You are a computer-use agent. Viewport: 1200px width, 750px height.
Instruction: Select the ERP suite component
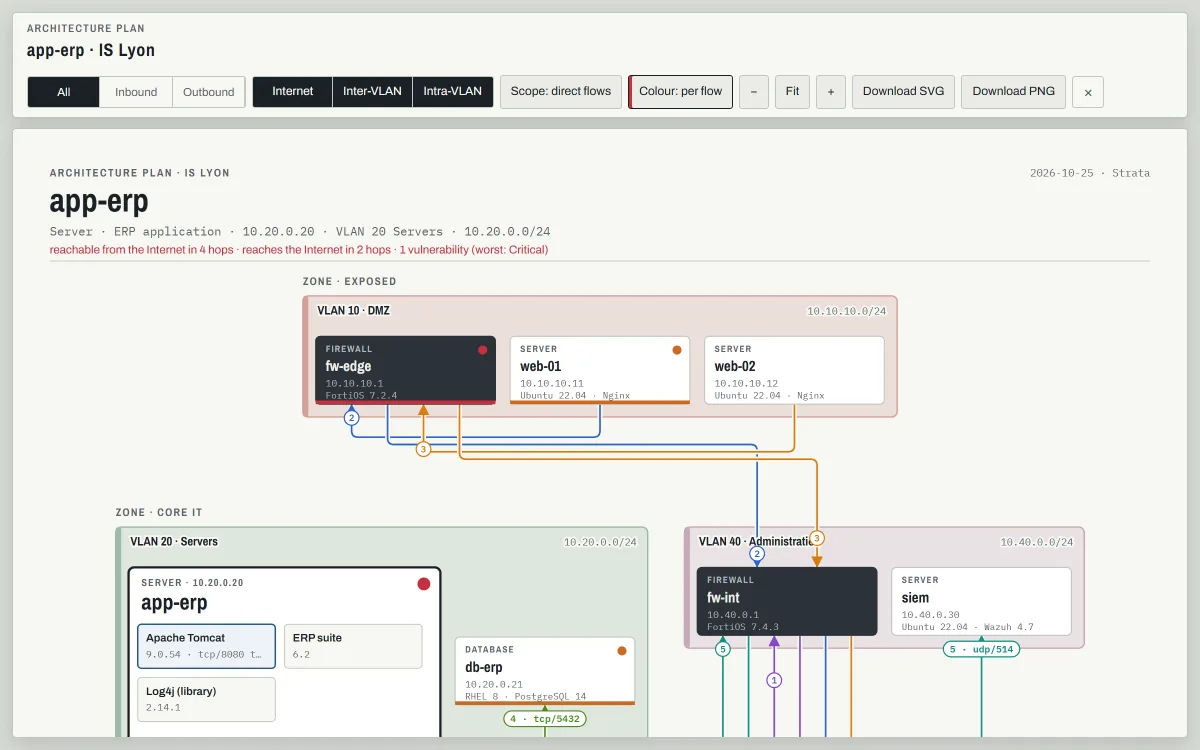(353, 646)
